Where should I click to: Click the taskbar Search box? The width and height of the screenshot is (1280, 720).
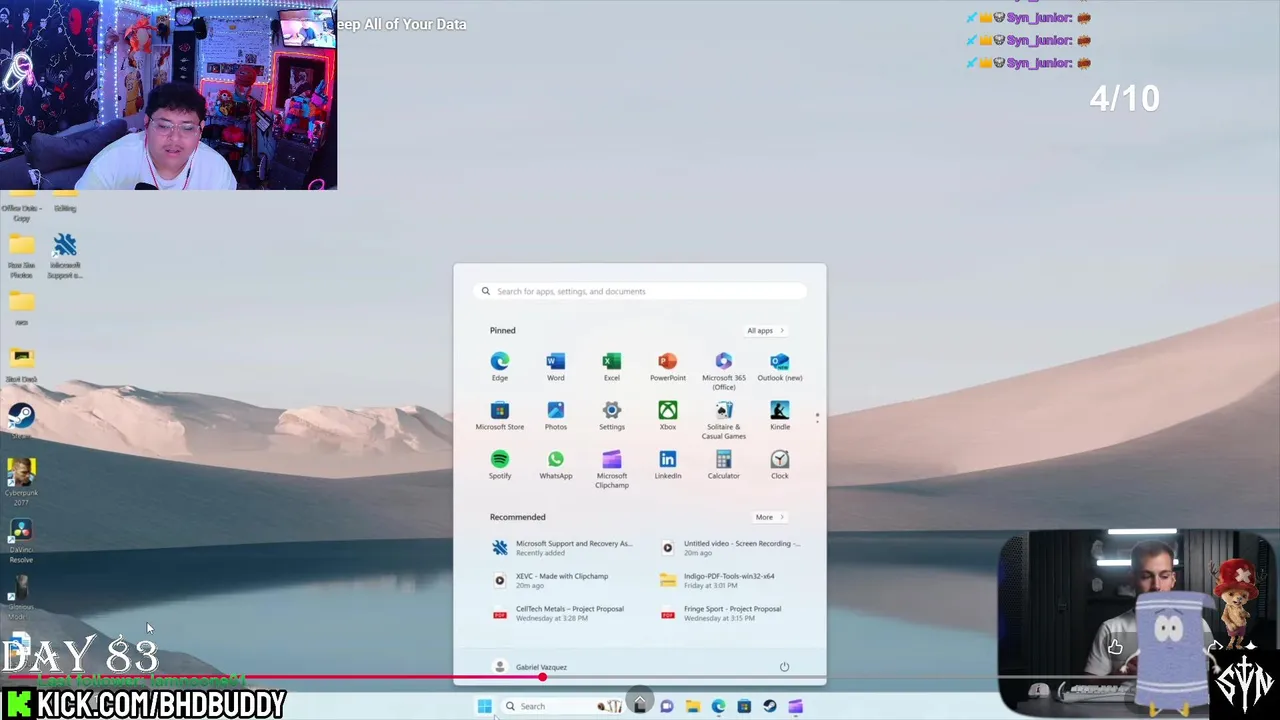pyautogui.click(x=563, y=706)
